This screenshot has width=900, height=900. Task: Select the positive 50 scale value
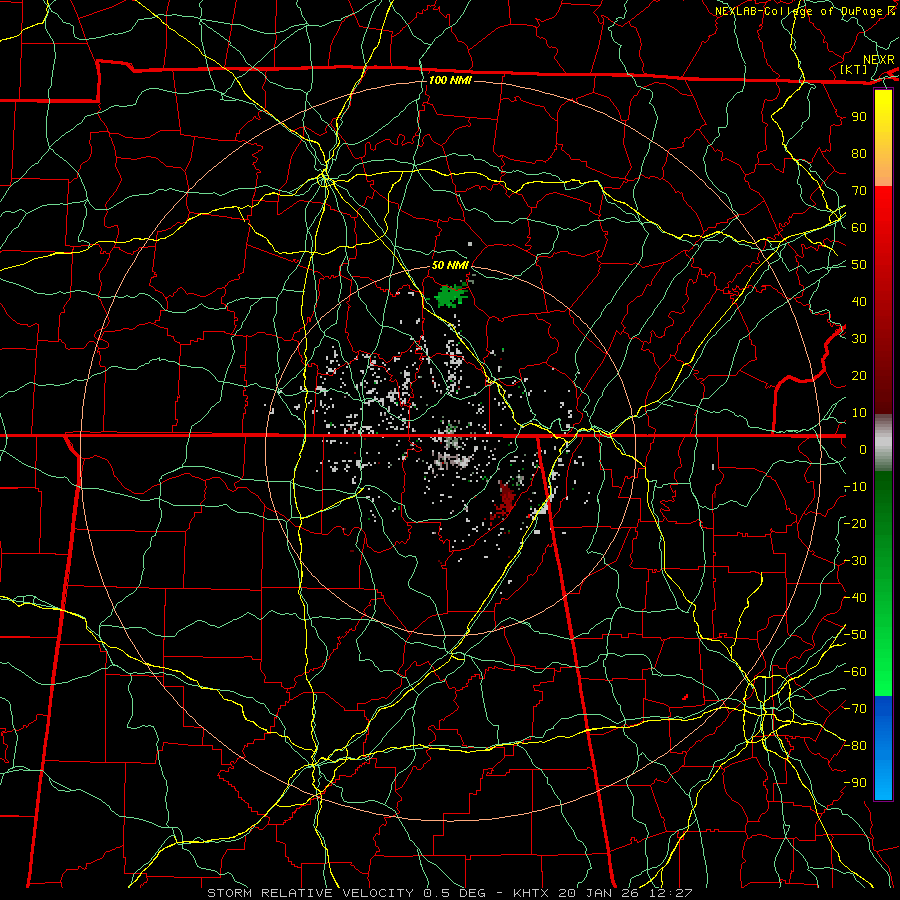tap(859, 265)
